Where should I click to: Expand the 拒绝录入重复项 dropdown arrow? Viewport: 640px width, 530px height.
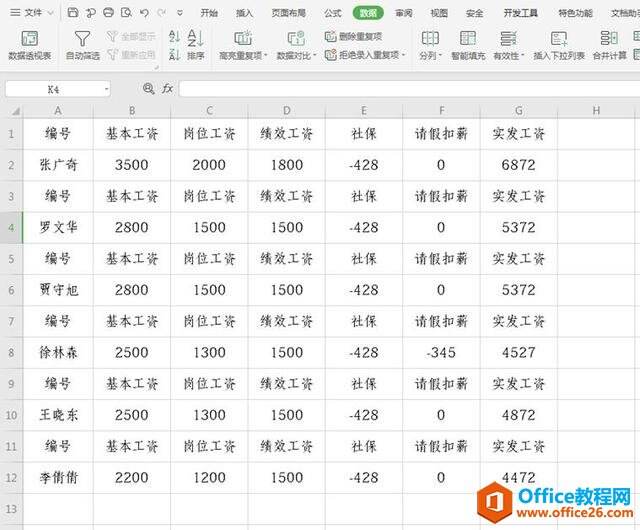404,55
